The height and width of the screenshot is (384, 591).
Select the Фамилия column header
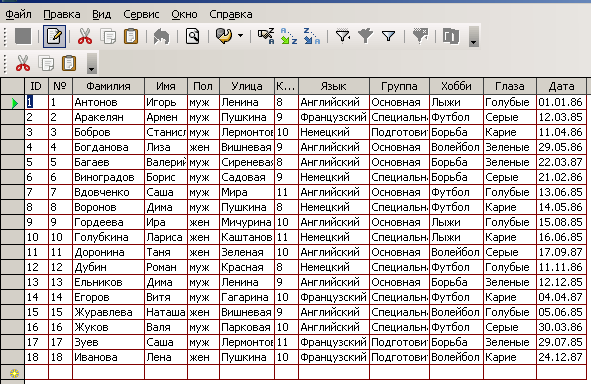[108, 86]
